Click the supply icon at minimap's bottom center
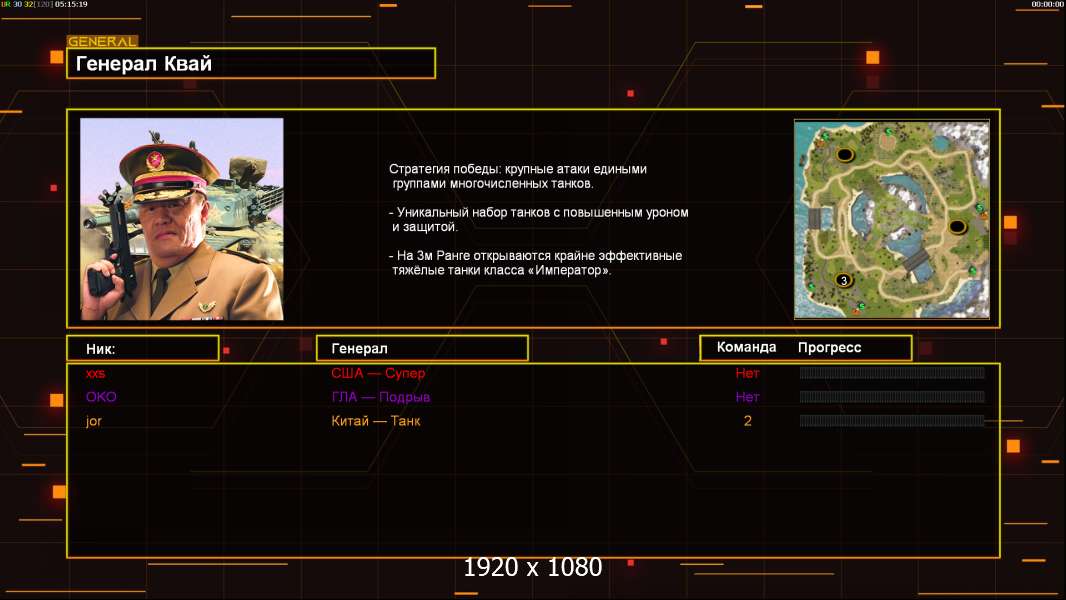The width and height of the screenshot is (1066, 600). [x=861, y=305]
